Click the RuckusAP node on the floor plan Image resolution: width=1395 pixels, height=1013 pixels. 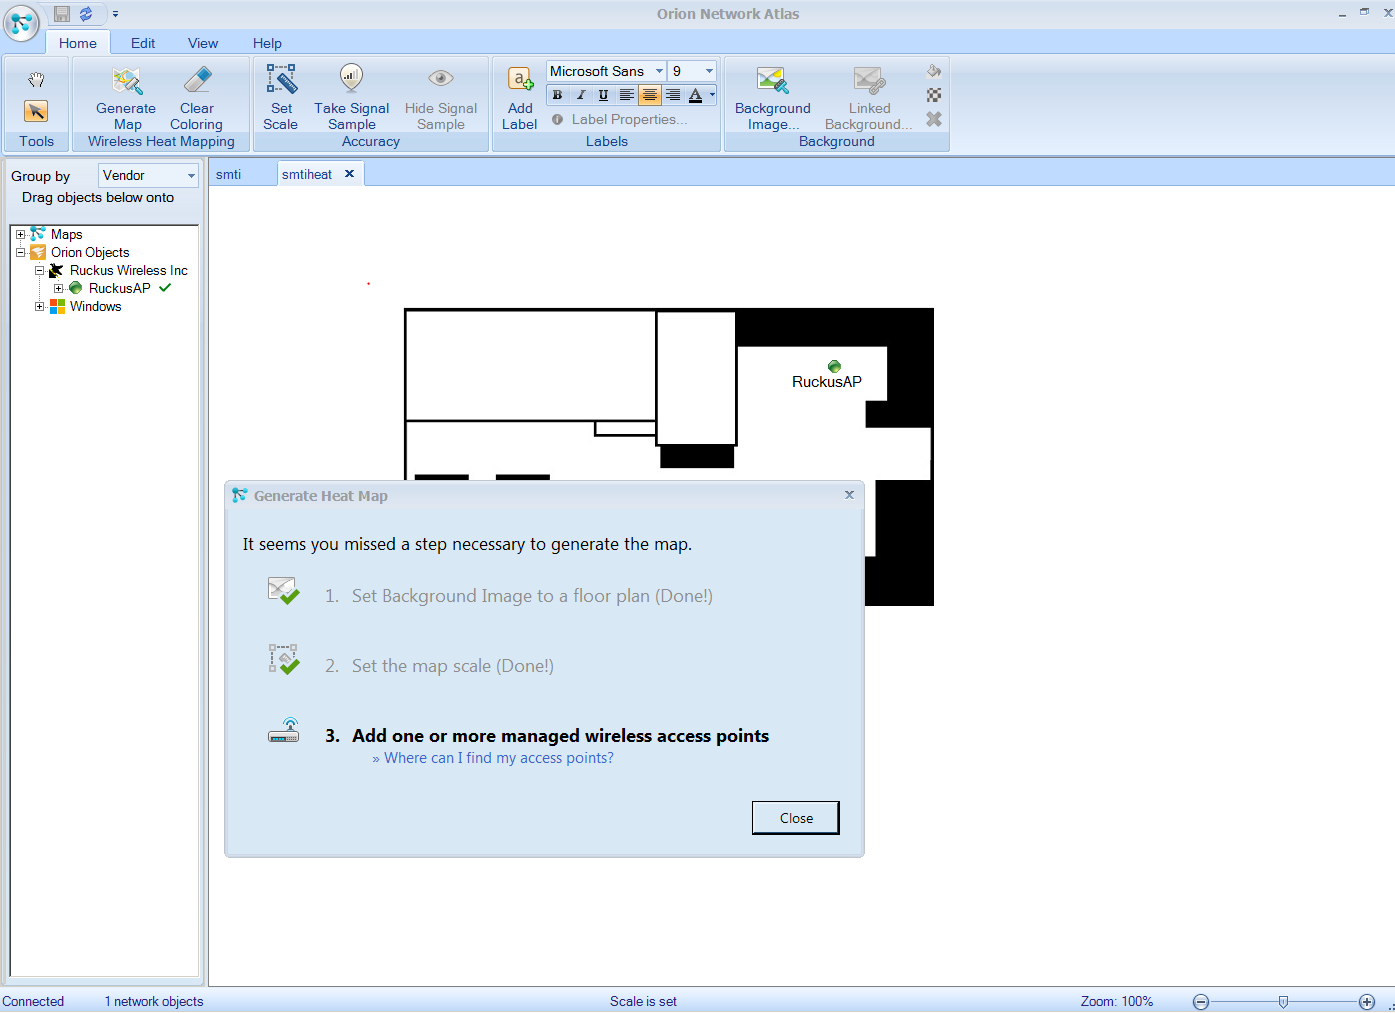point(834,367)
